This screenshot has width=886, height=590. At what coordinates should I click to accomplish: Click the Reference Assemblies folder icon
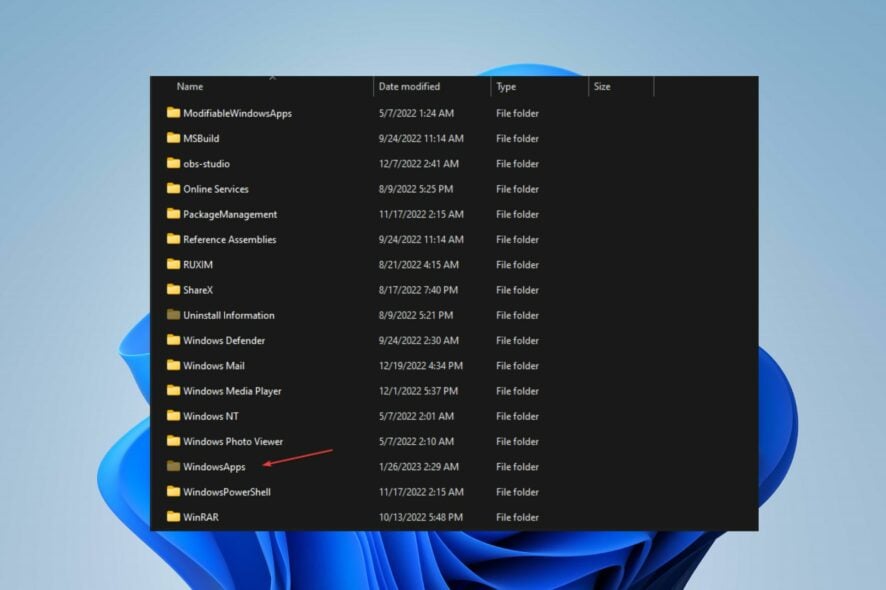(173, 239)
